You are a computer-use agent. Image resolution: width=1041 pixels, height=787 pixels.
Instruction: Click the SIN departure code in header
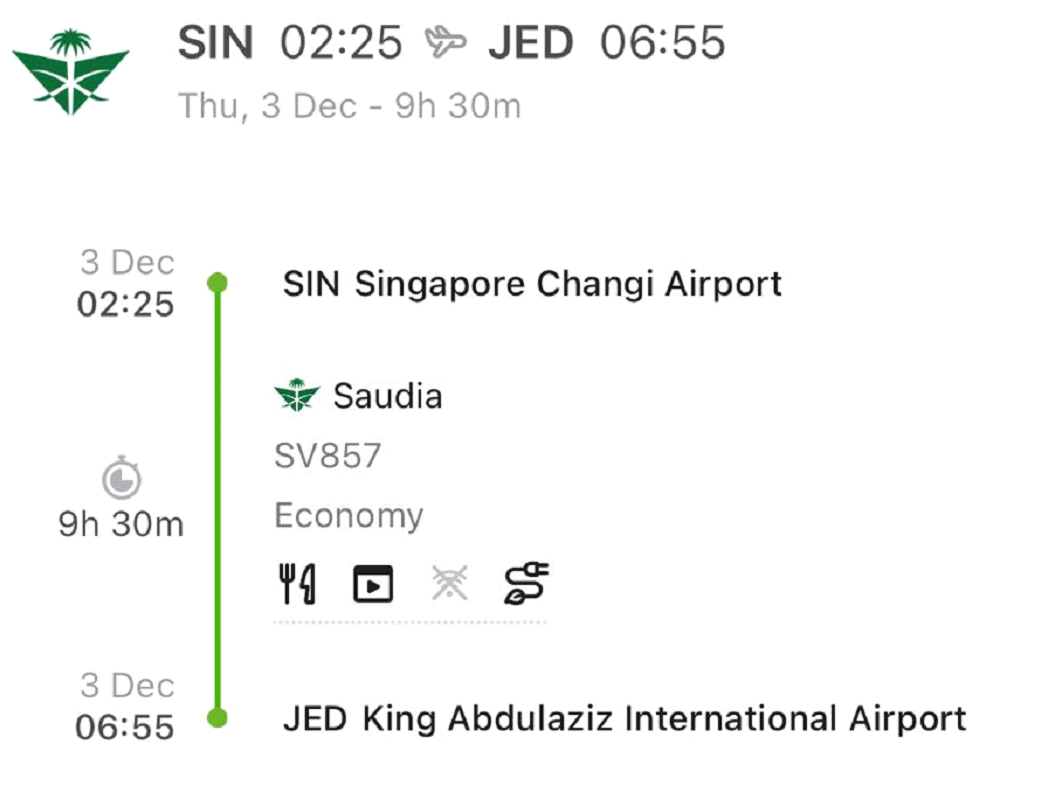point(215,43)
